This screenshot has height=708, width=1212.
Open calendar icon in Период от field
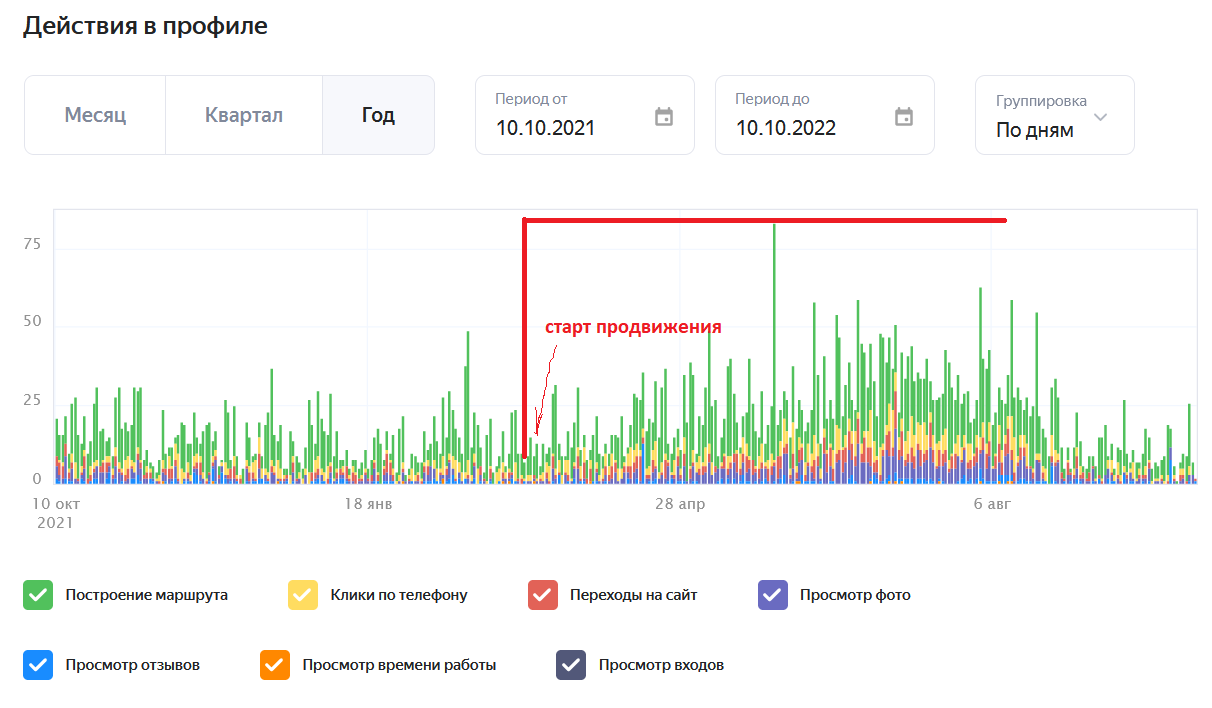664,117
